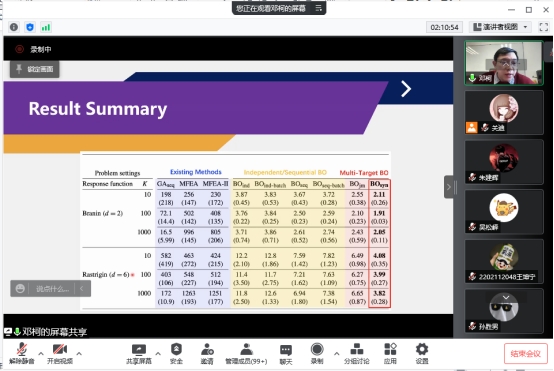554x371 pixels.
Task: Click the red 结束会议 button
Action: tap(525, 354)
